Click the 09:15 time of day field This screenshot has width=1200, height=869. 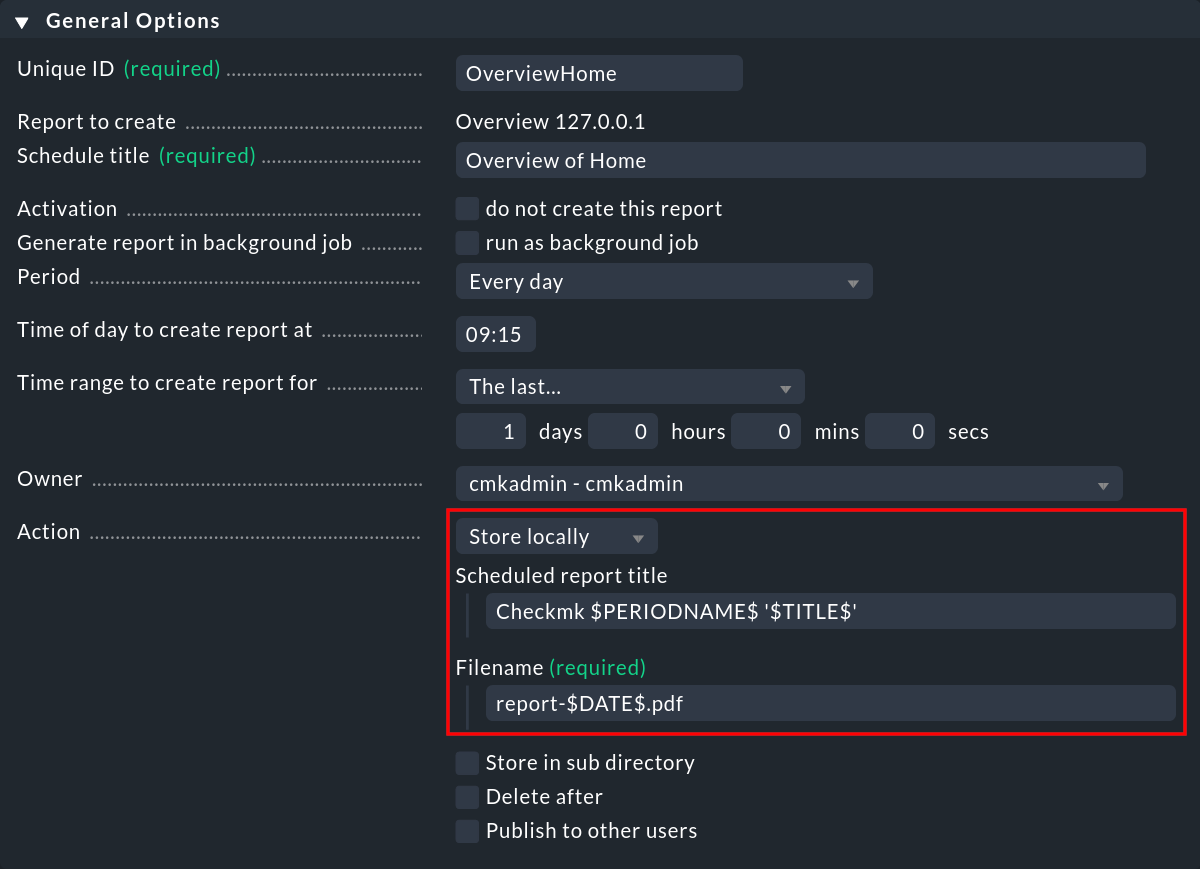495,334
